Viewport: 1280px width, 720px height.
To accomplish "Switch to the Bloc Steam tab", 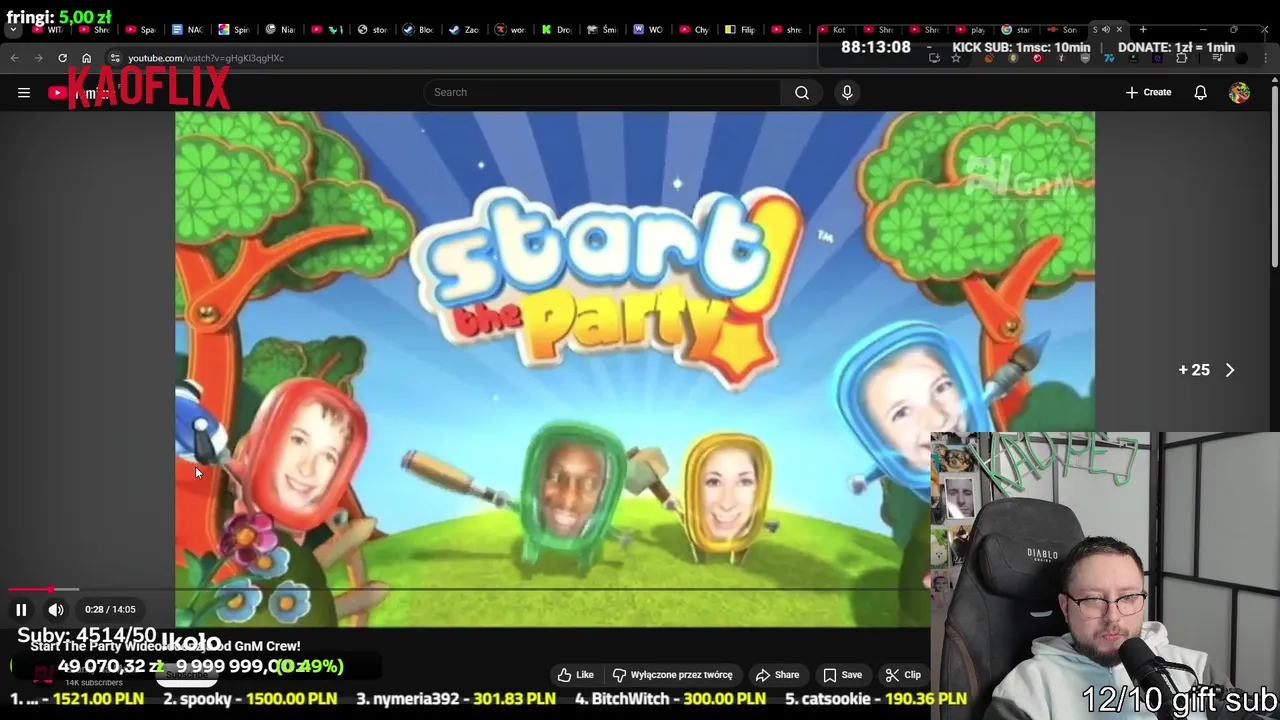I will pos(417,30).
